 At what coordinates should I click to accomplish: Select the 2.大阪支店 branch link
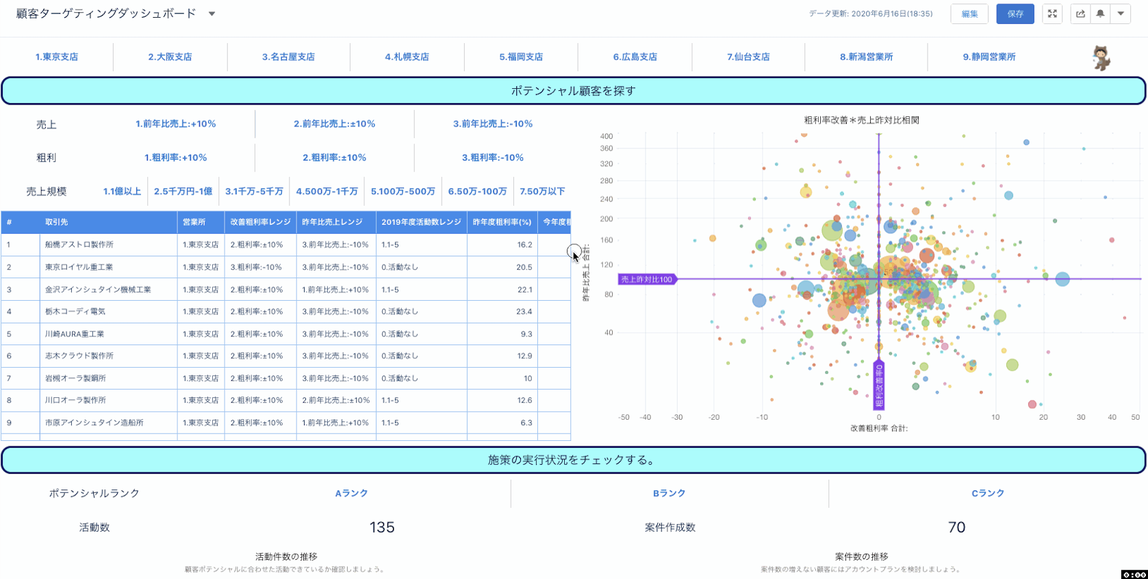point(170,56)
